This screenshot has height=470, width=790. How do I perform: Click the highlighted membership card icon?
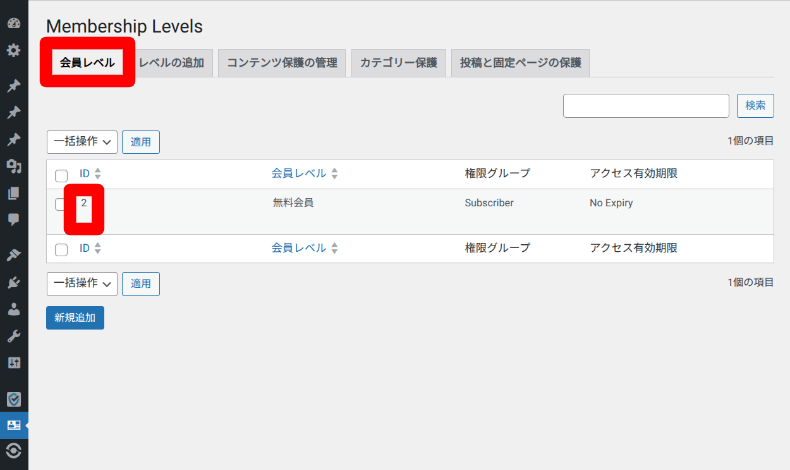click(14, 425)
